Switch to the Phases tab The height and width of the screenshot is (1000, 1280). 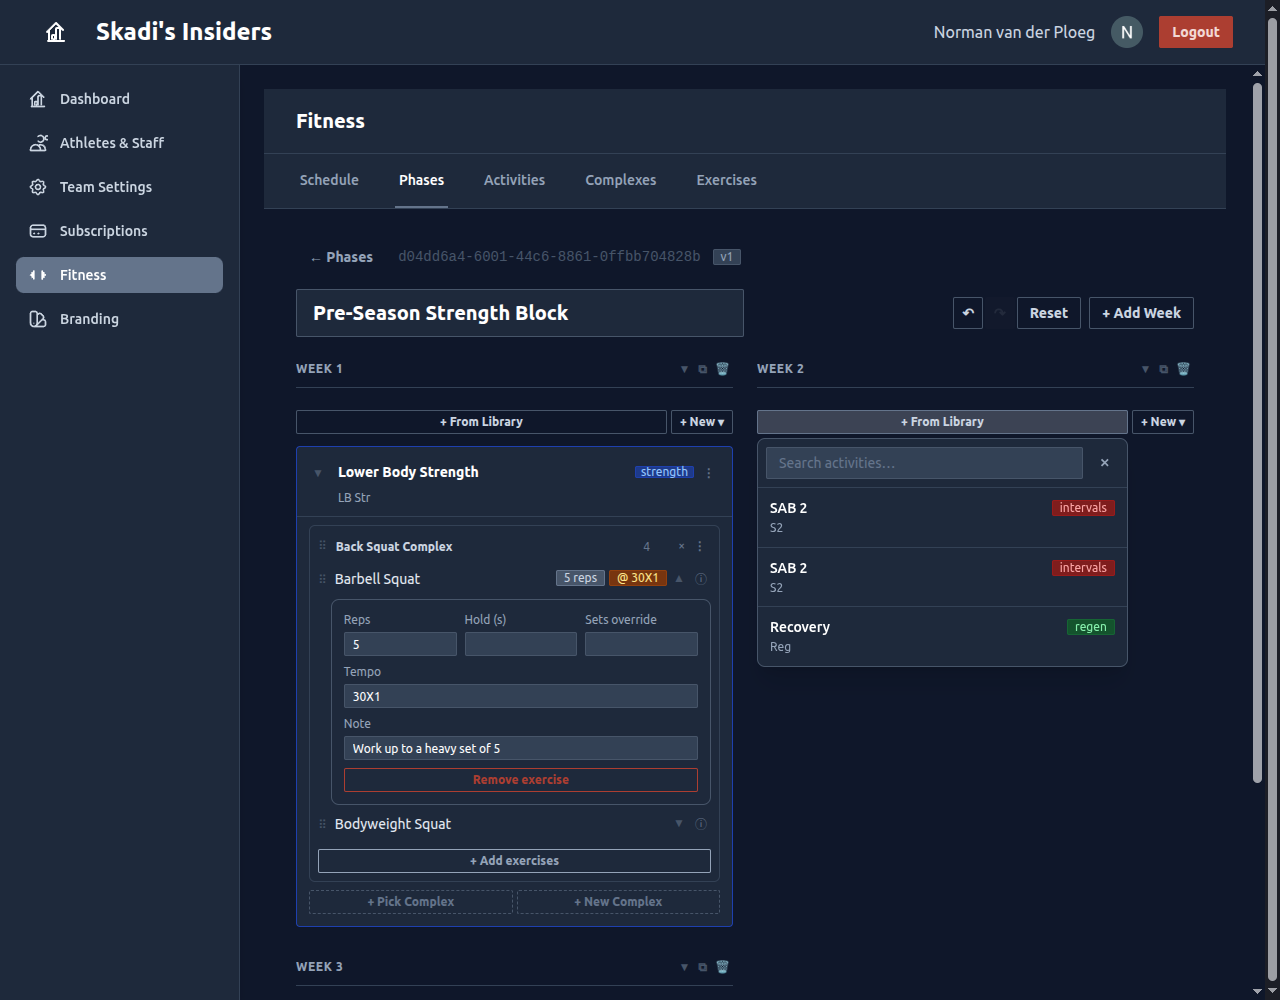(x=421, y=180)
